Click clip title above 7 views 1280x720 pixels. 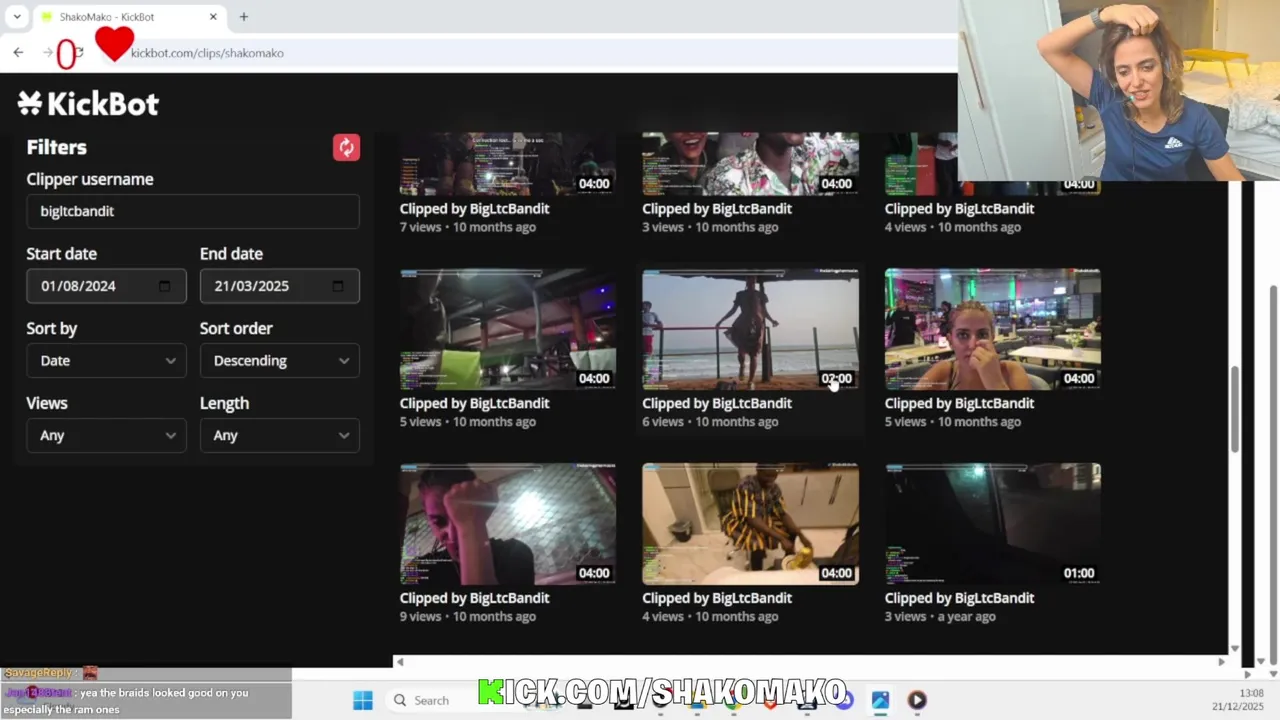pyautogui.click(x=474, y=209)
